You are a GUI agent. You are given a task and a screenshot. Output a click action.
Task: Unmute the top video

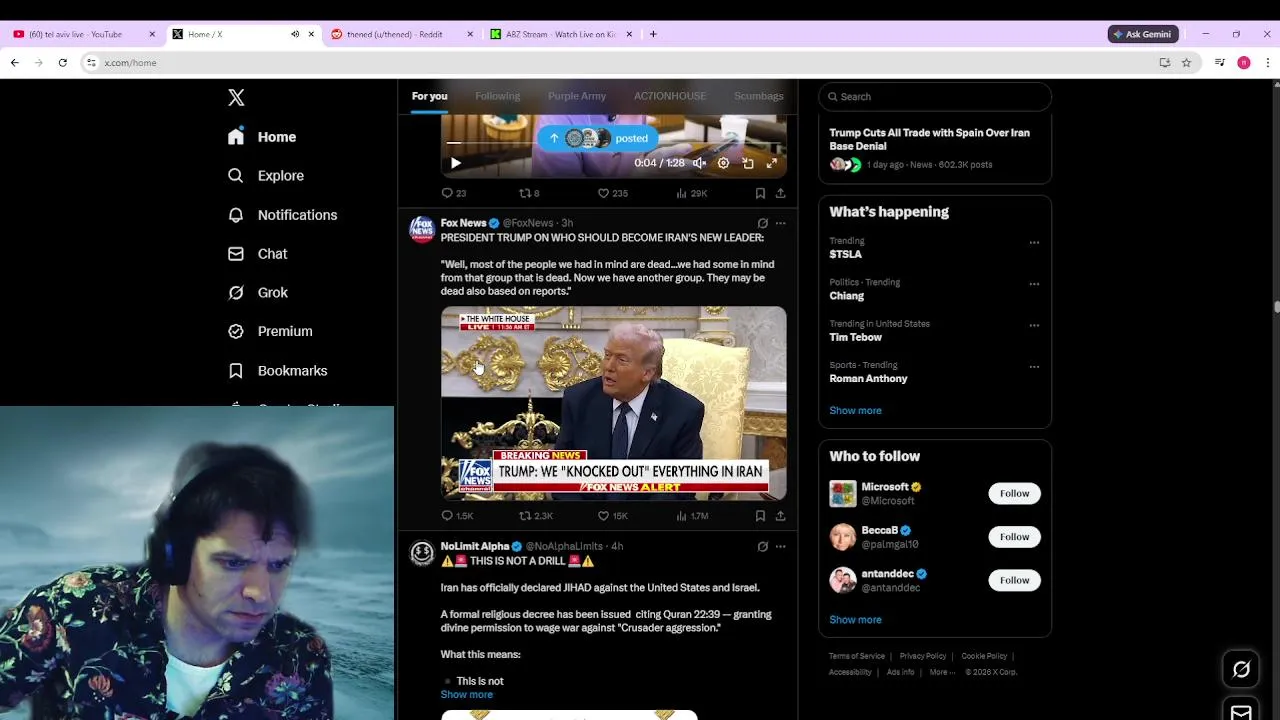coord(699,163)
